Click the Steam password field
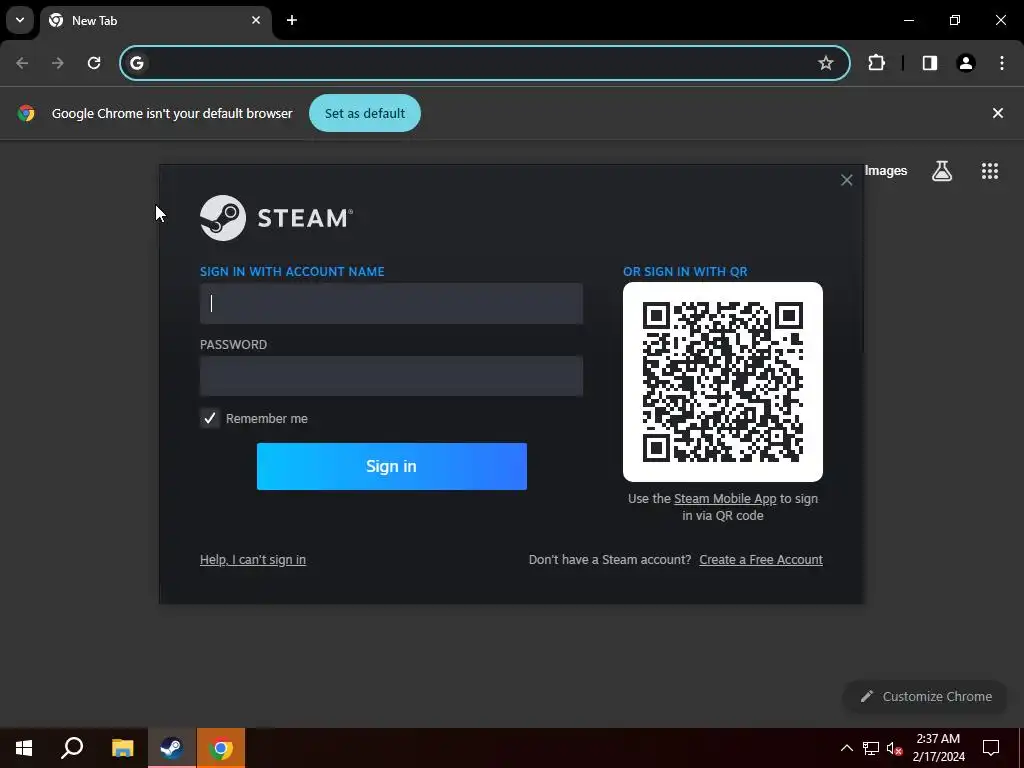This screenshot has height=768, width=1024. pyautogui.click(x=391, y=376)
